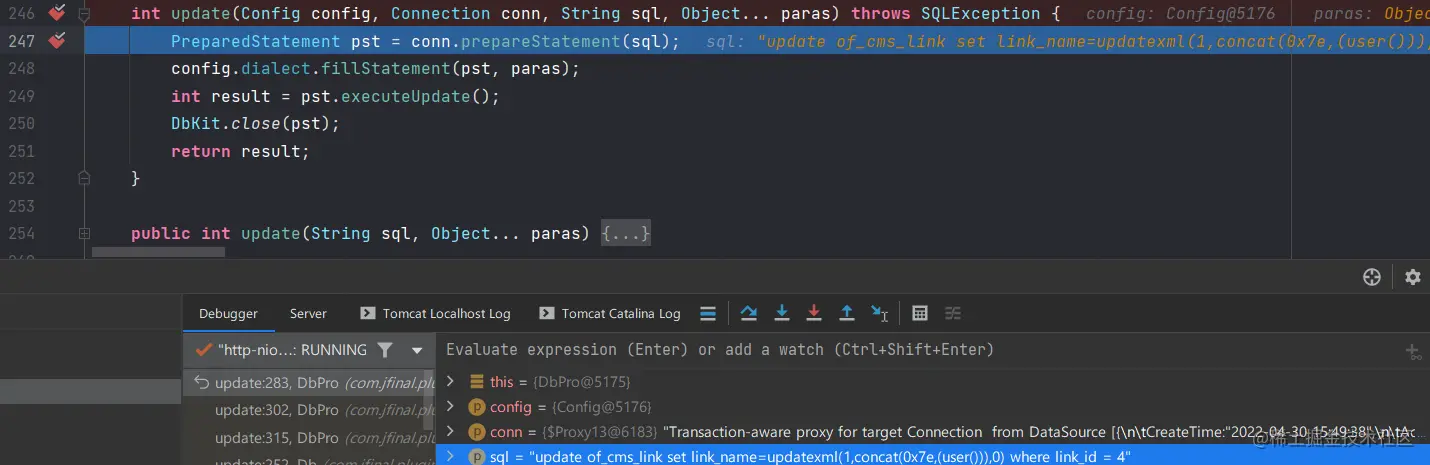
Task: Click the Show Execution Point icon
Action: (708, 313)
